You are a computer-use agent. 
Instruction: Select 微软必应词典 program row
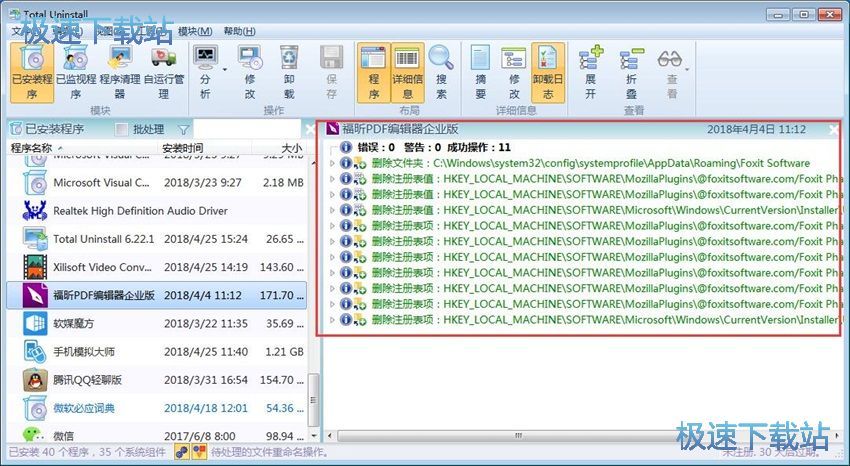tap(157, 408)
